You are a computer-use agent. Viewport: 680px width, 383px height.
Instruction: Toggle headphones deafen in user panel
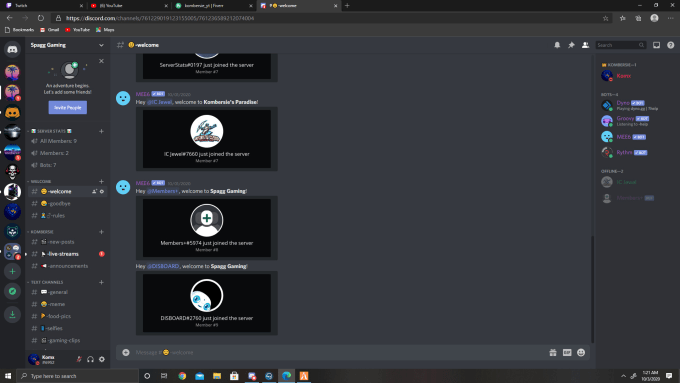[x=90, y=359]
